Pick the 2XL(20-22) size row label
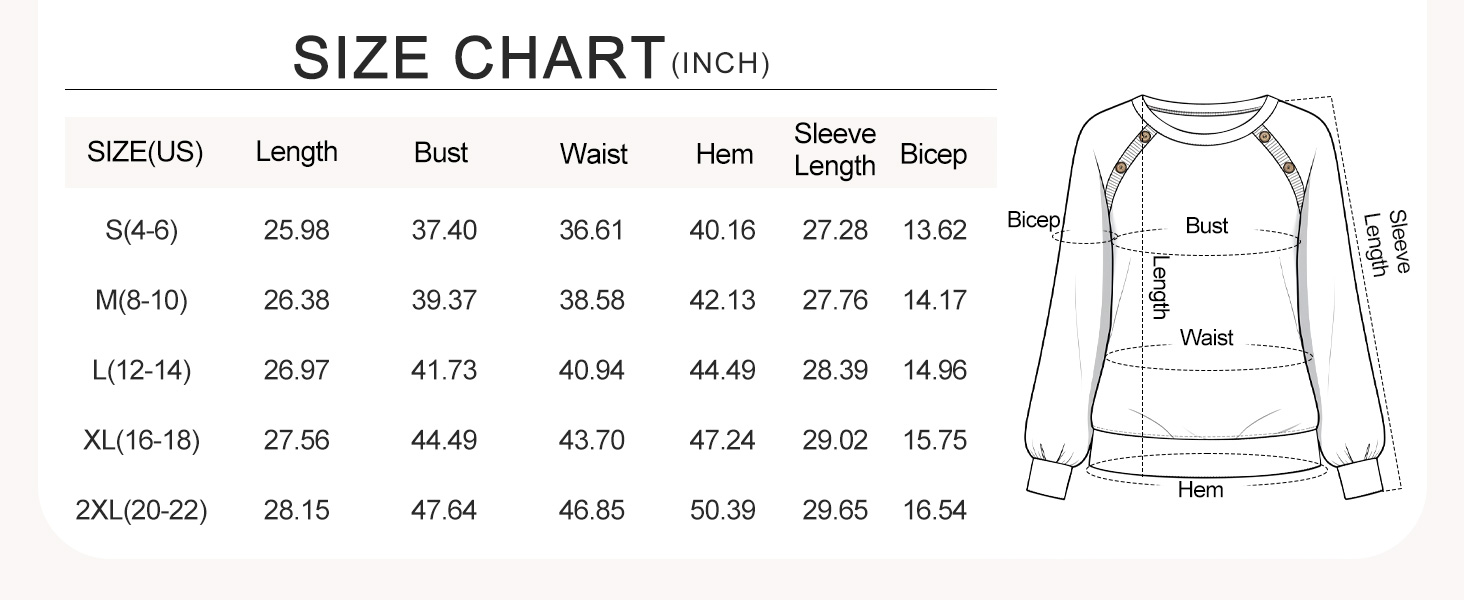Image resolution: width=1464 pixels, height=600 pixels. pyautogui.click(x=141, y=511)
